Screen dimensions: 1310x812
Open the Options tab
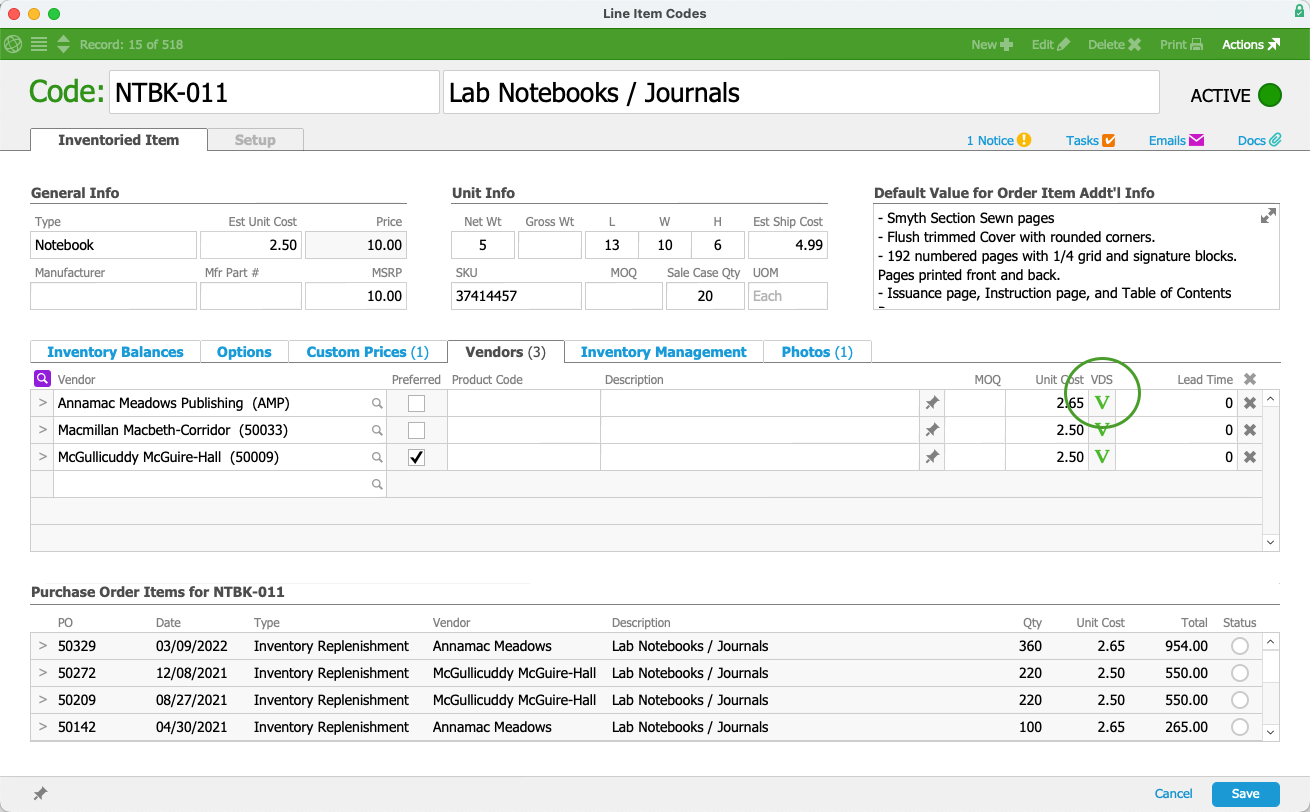click(244, 352)
